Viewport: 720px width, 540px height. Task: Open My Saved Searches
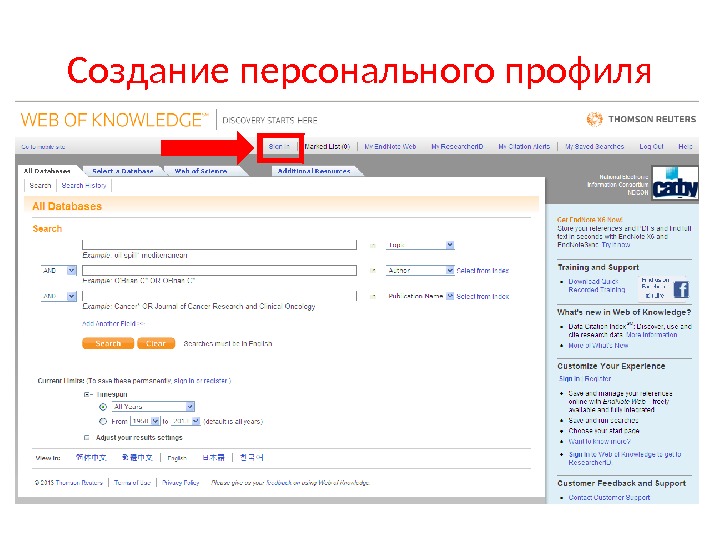(595, 146)
